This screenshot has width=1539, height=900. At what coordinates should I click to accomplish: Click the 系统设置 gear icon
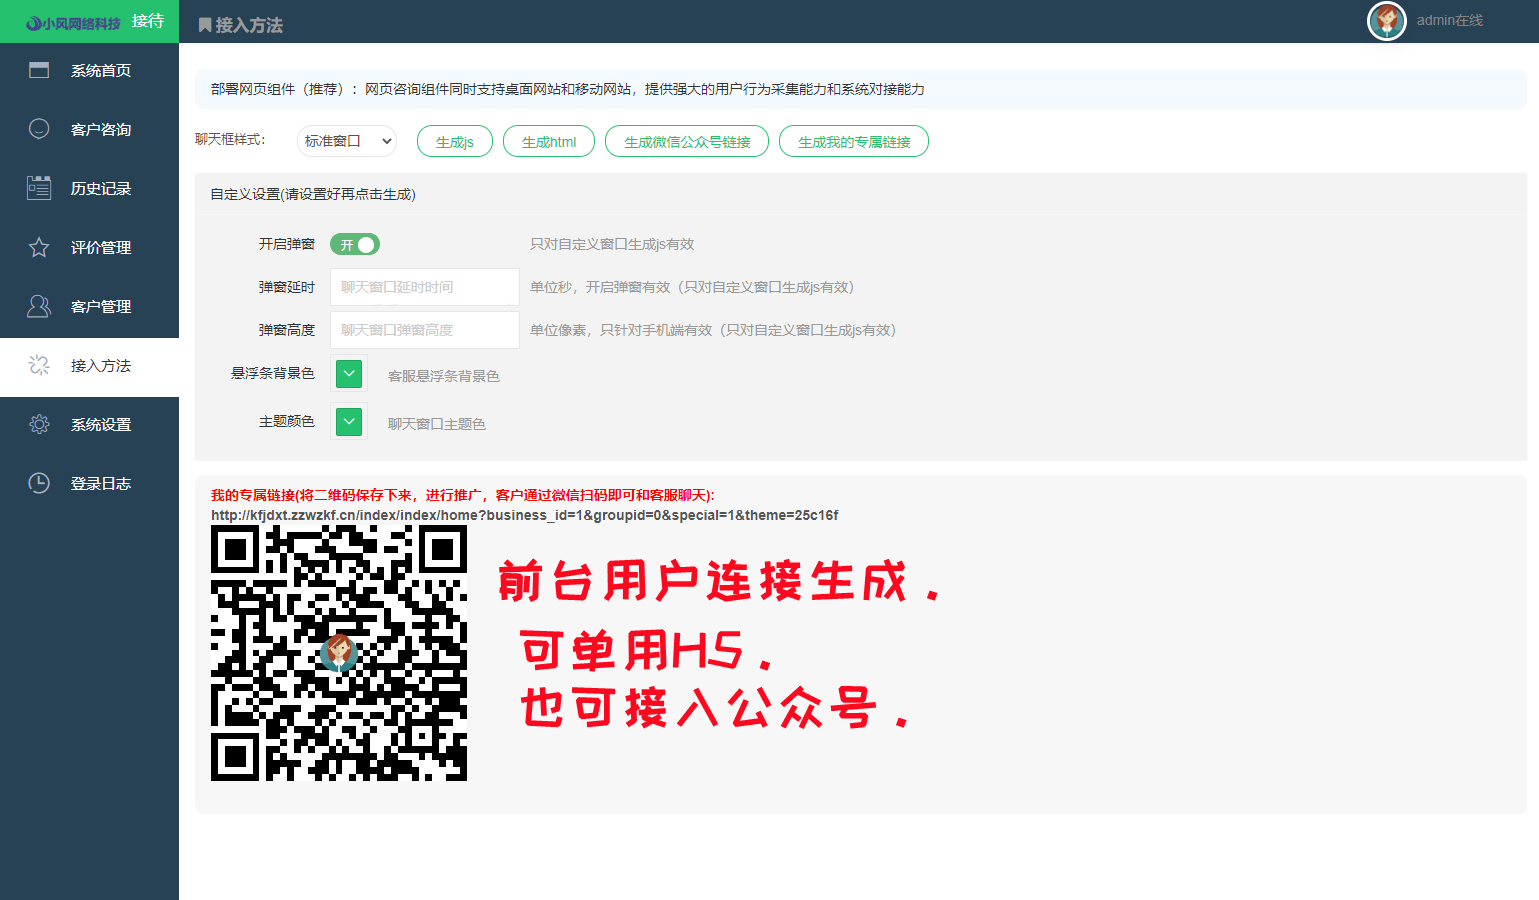pos(39,424)
